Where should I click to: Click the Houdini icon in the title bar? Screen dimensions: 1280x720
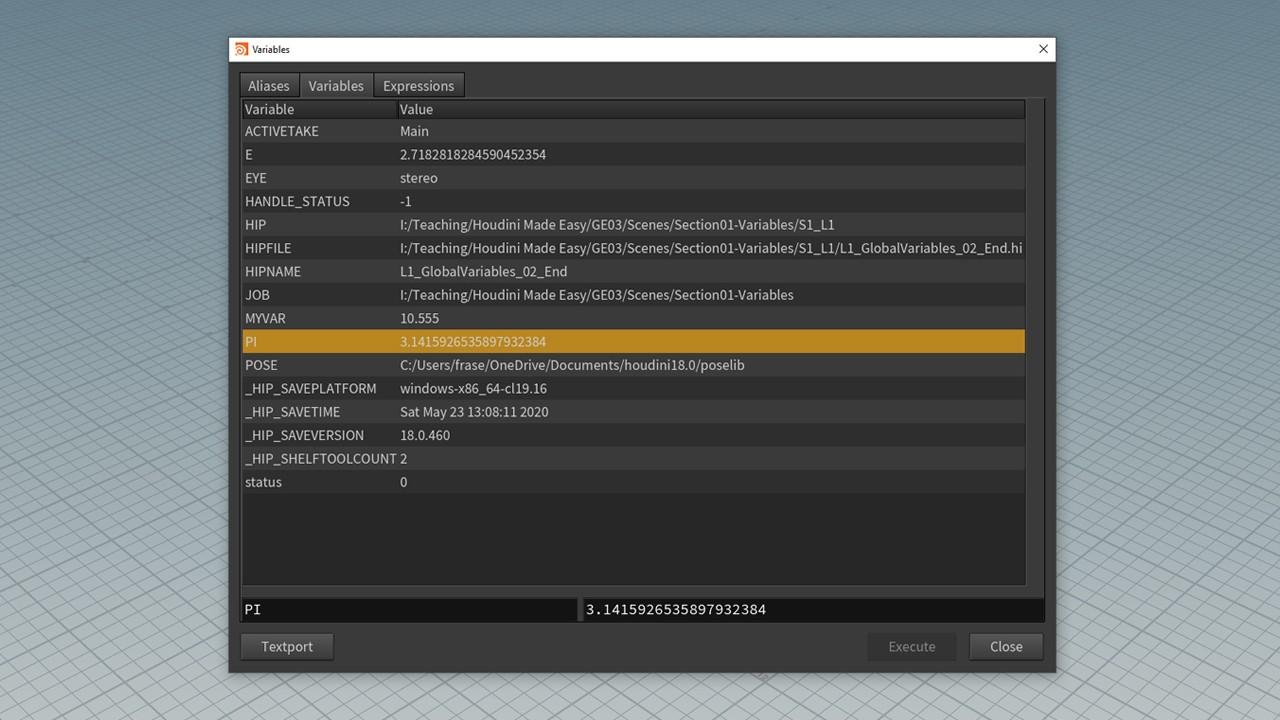click(241, 49)
